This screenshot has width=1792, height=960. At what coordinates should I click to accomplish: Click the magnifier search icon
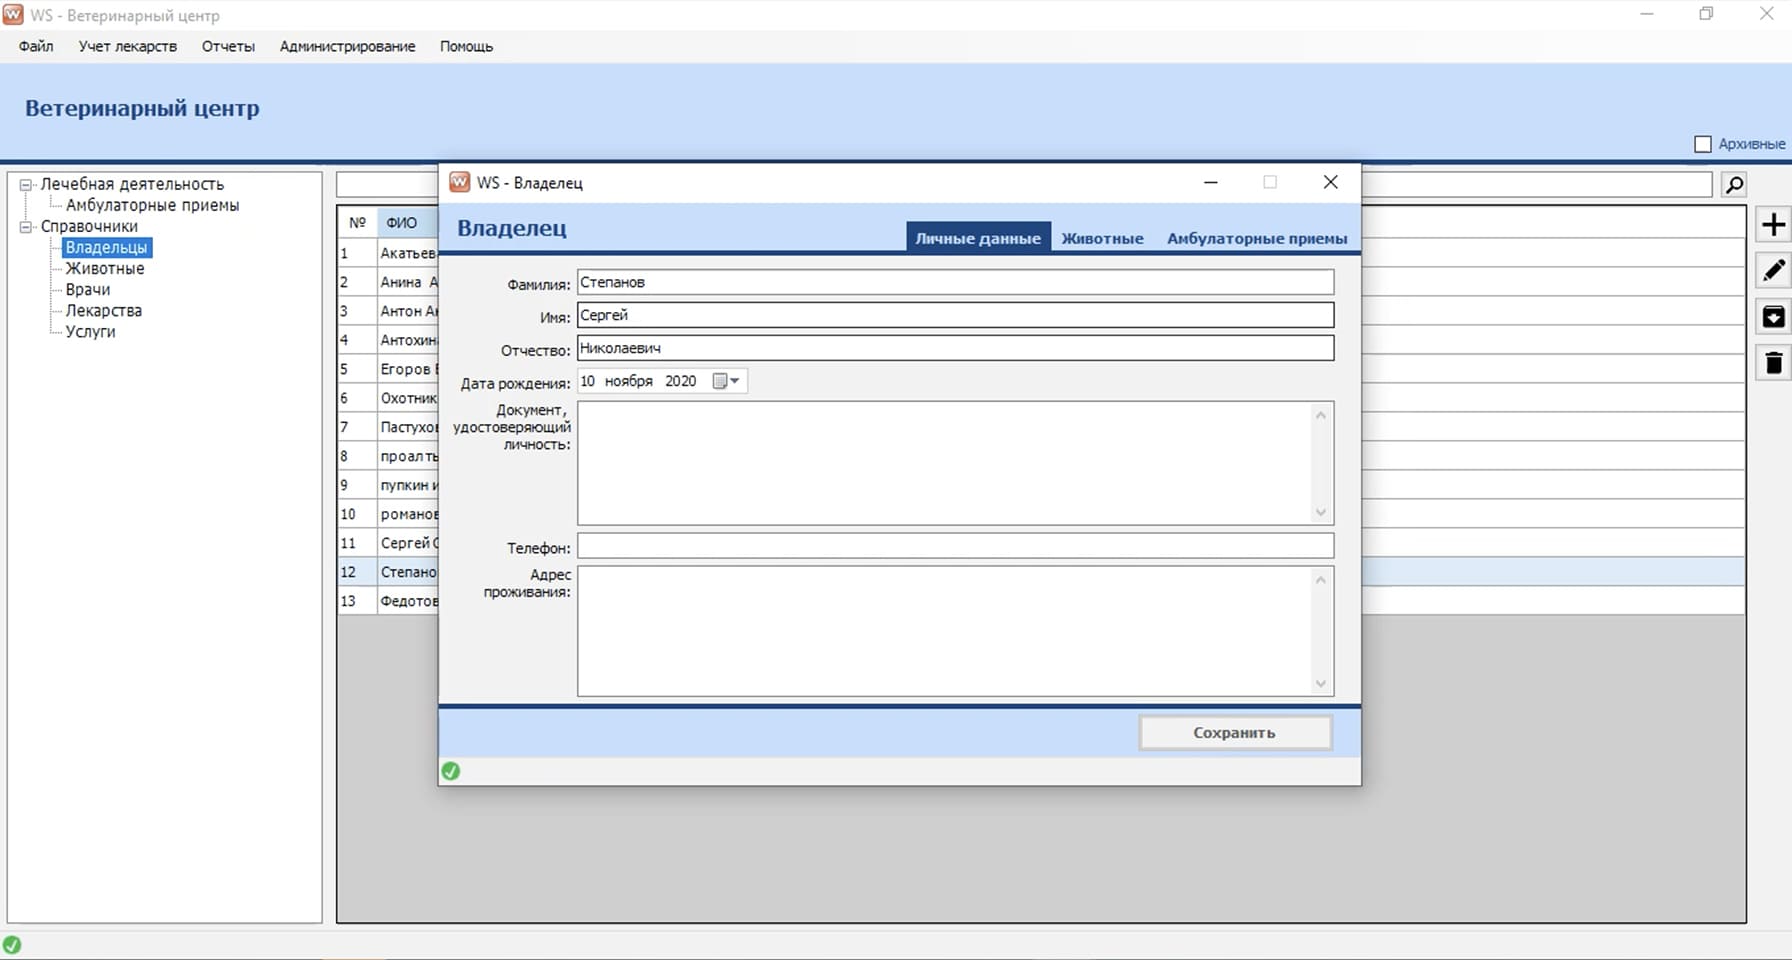pyautogui.click(x=1734, y=184)
